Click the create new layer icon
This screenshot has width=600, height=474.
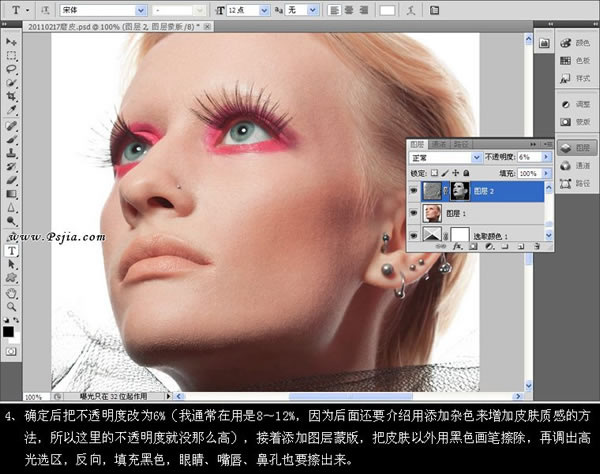(521, 247)
